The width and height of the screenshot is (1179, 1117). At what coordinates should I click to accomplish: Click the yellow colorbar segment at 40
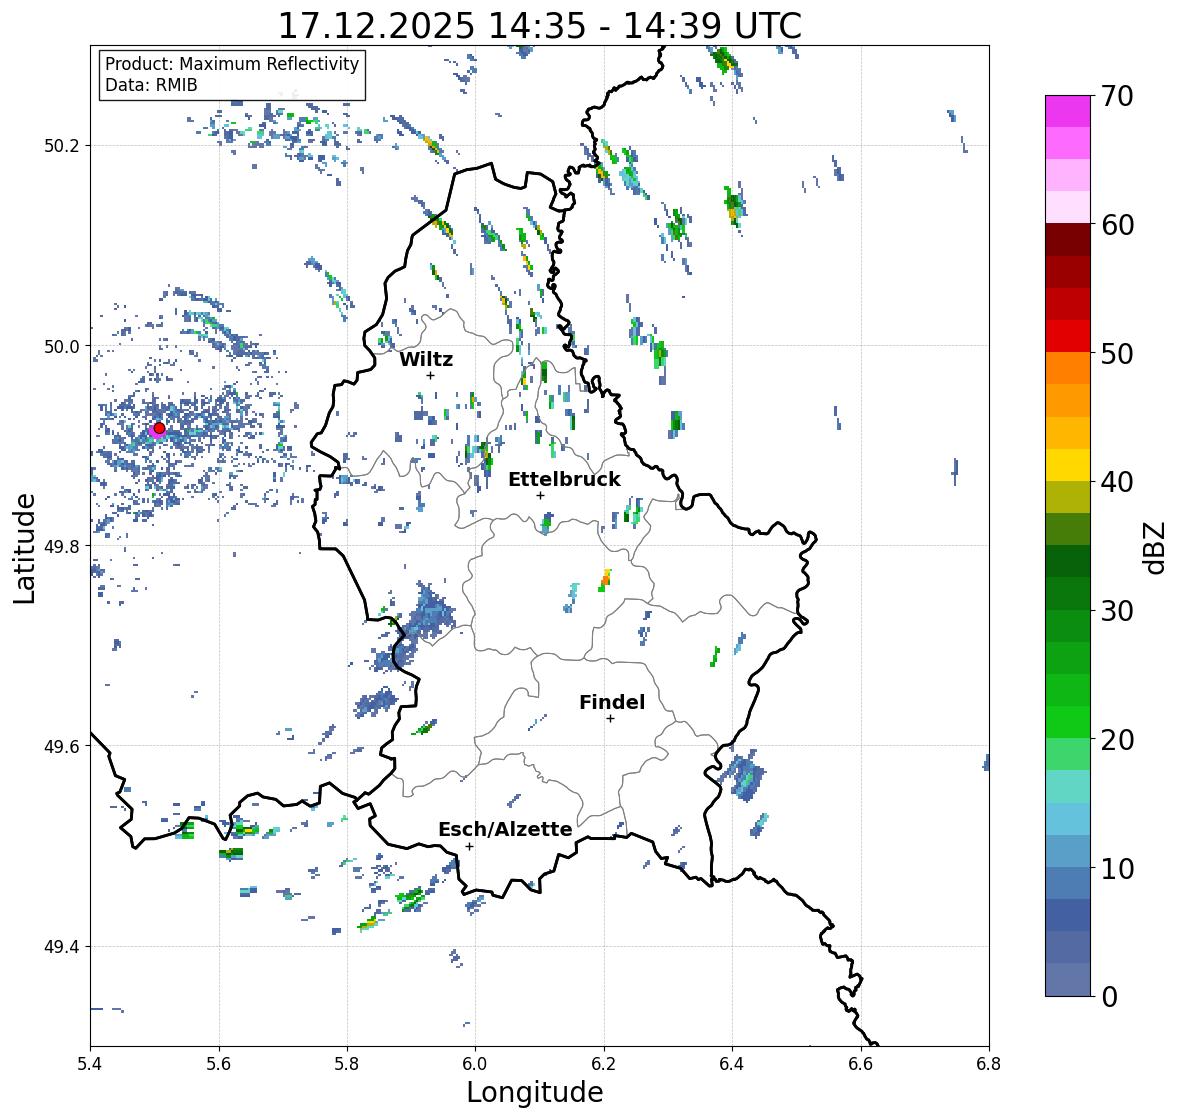pyautogui.click(x=1068, y=465)
